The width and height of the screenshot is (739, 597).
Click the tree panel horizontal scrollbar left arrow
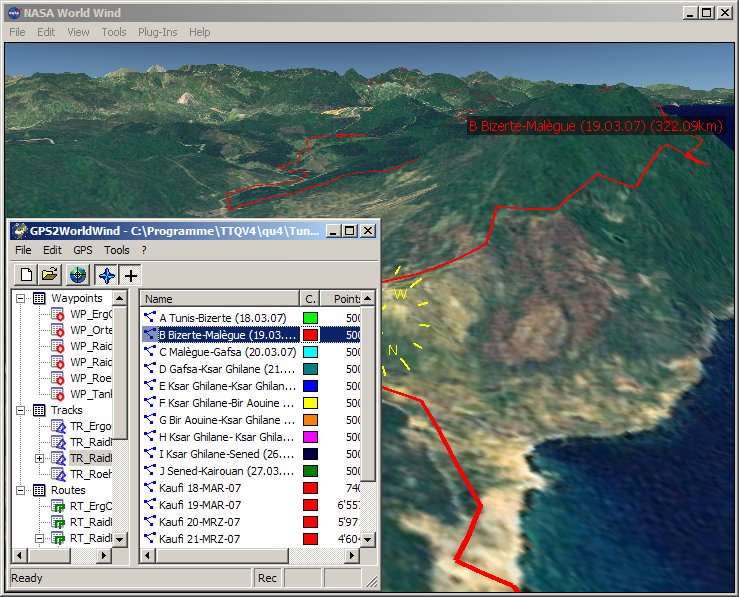coord(19,556)
